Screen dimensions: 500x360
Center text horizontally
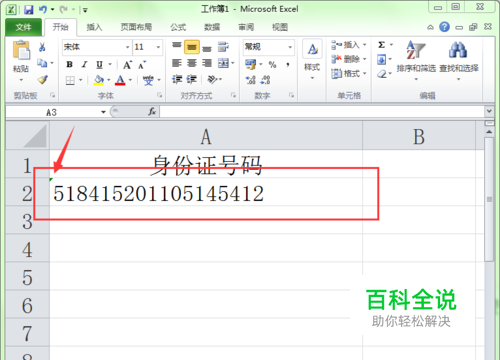[192, 63]
